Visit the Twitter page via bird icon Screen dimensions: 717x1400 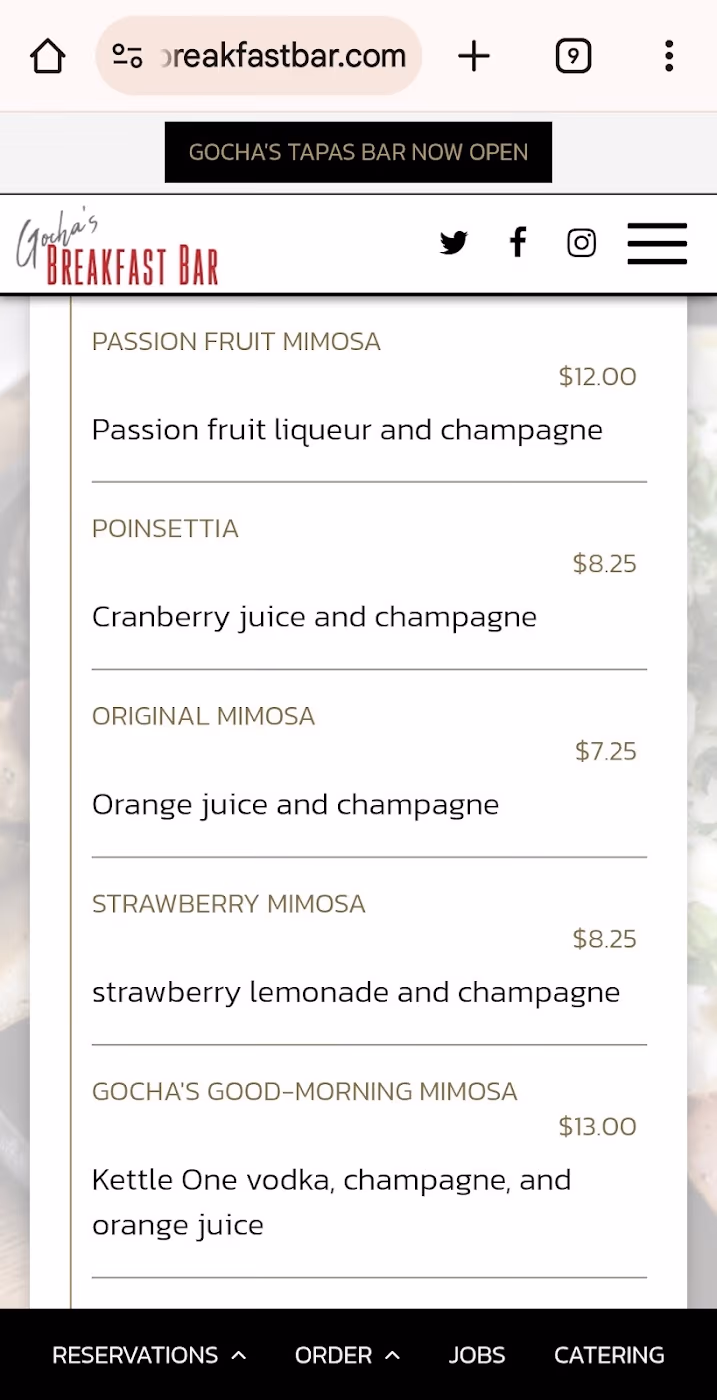point(453,243)
